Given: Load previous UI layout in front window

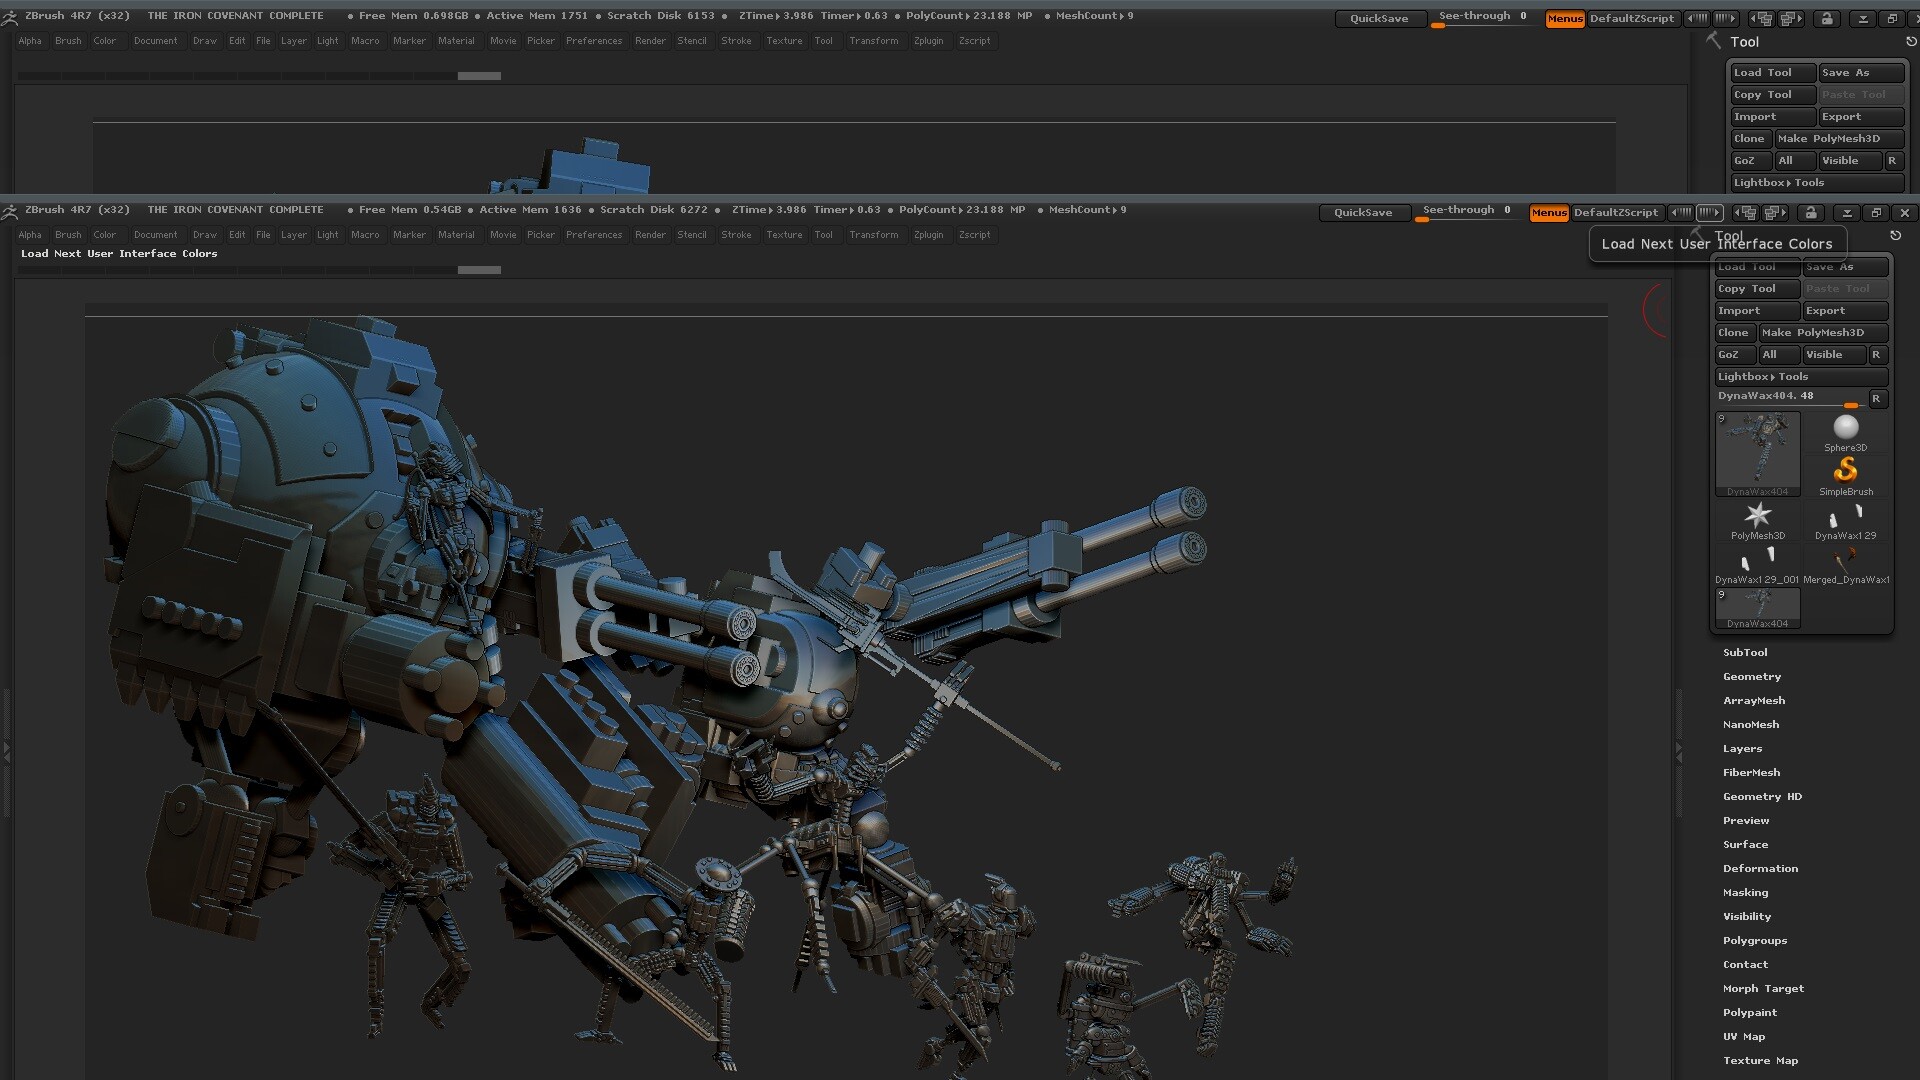Looking at the screenshot, I should pyautogui.click(x=1745, y=213).
